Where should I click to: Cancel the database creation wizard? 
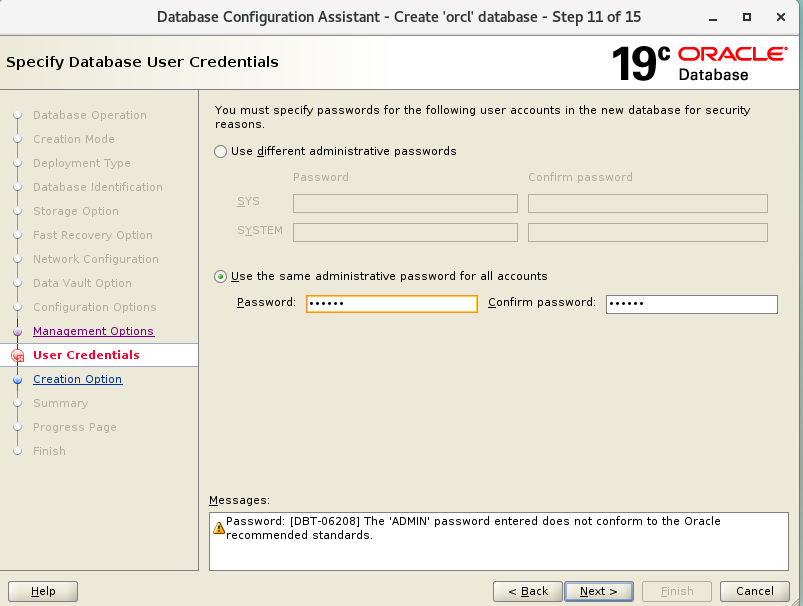[754, 591]
